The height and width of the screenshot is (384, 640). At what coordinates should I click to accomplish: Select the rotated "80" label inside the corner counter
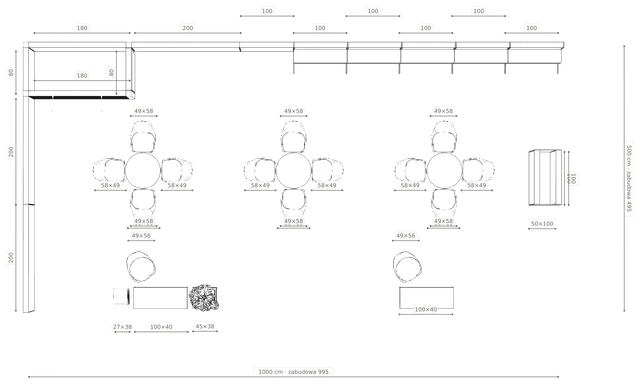coord(111,72)
